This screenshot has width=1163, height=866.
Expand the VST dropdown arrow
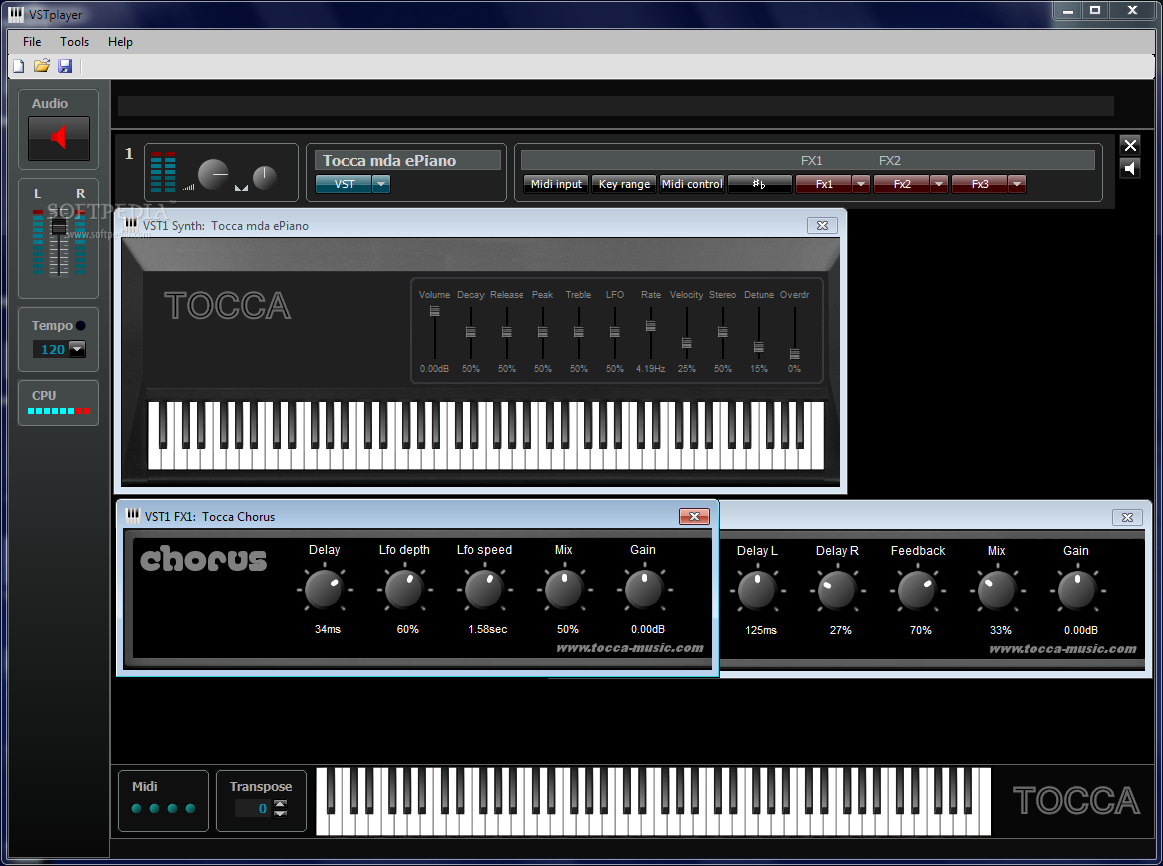380,184
